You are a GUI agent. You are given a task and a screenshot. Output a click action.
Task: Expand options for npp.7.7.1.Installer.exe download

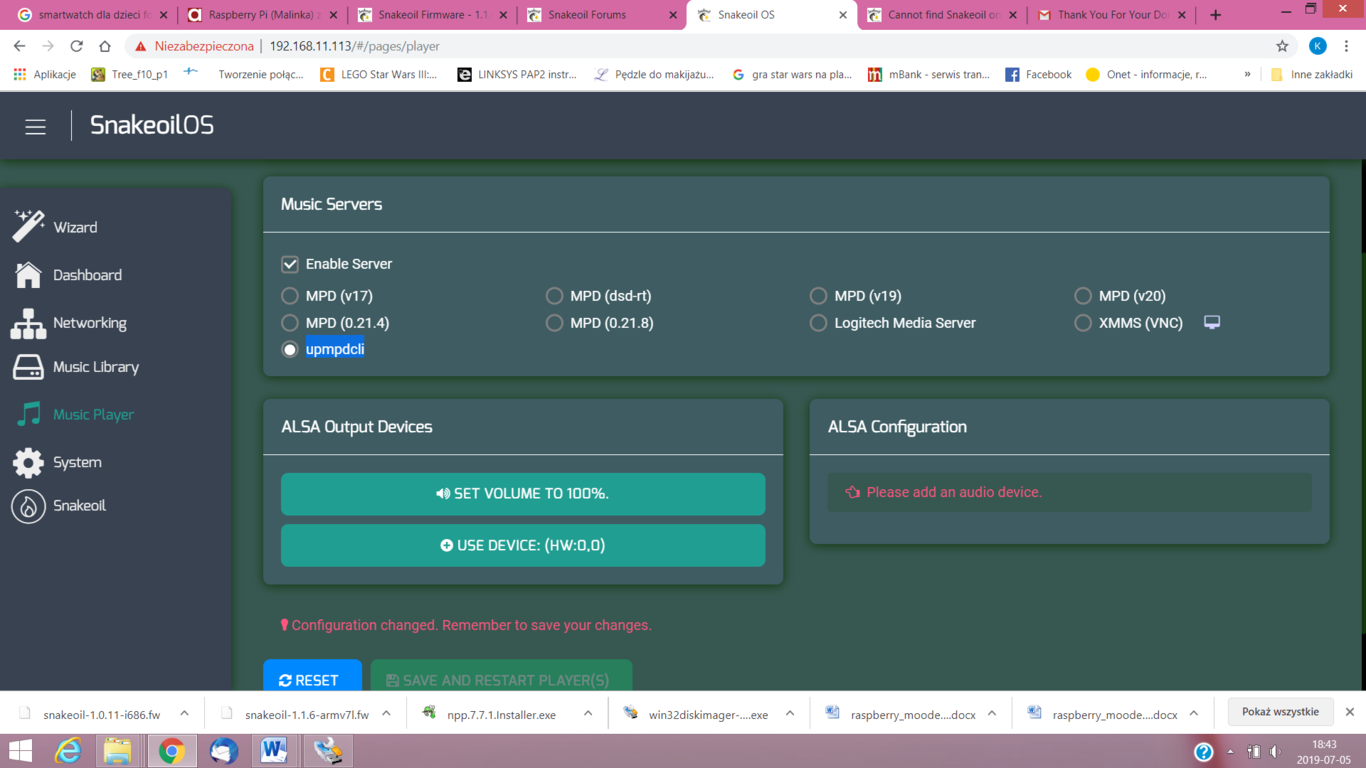588,714
